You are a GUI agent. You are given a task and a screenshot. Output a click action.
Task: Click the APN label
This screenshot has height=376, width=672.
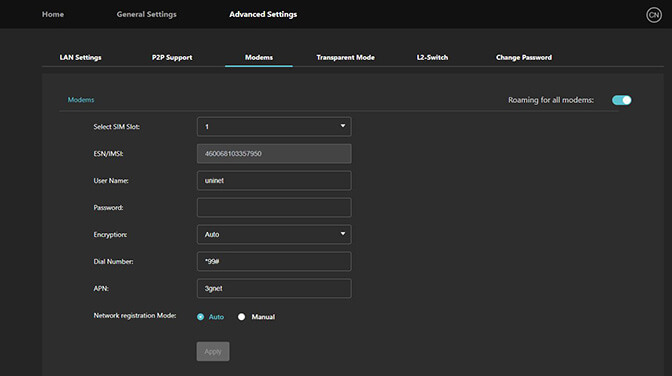101,289
